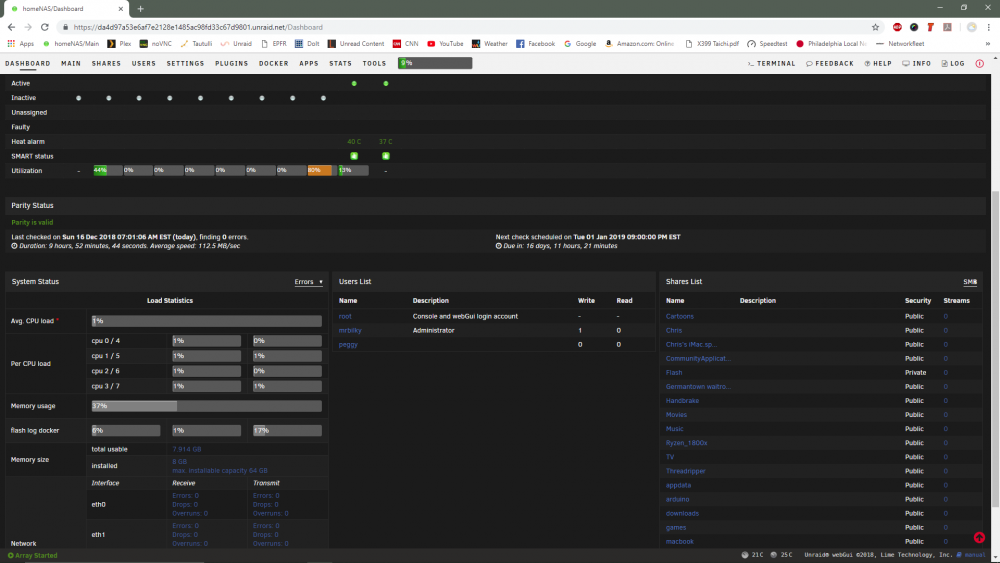This screenshot has width=1000, height=563.
Task: Open the Chrome three-dot menu
Action: tap(989, 27)
